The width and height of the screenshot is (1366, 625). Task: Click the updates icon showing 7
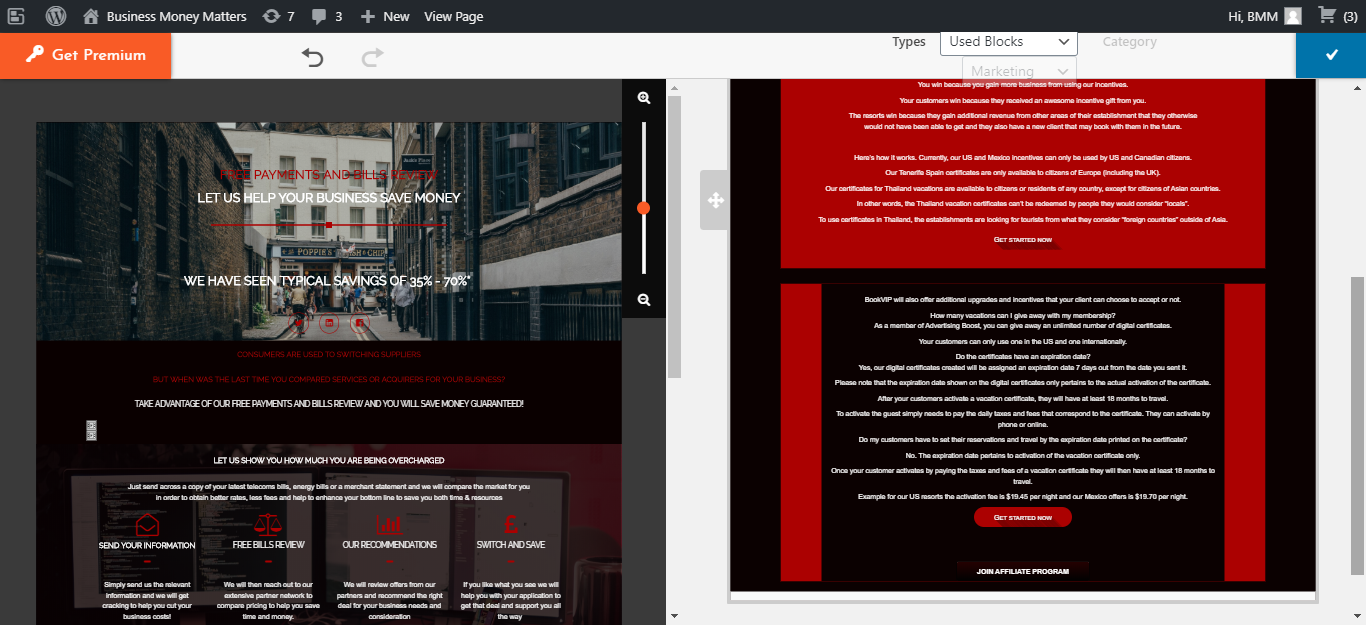(x=278, y=16)
